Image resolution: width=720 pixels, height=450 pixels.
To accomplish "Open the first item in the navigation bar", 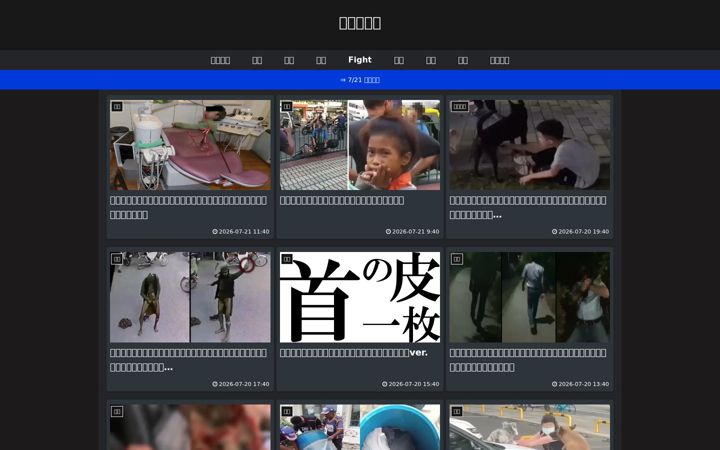I will coord(220,60).
